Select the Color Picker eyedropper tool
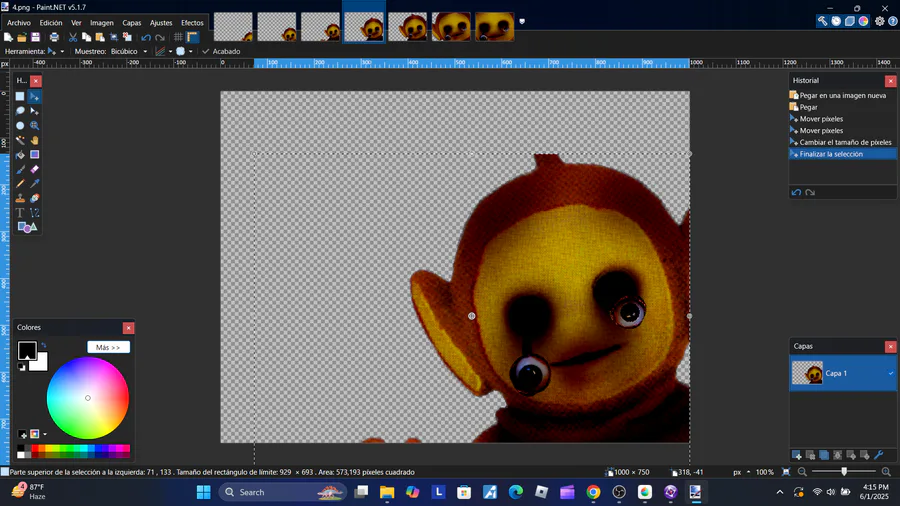The width and height of the screenshot is (900, 506). (34, 184)
